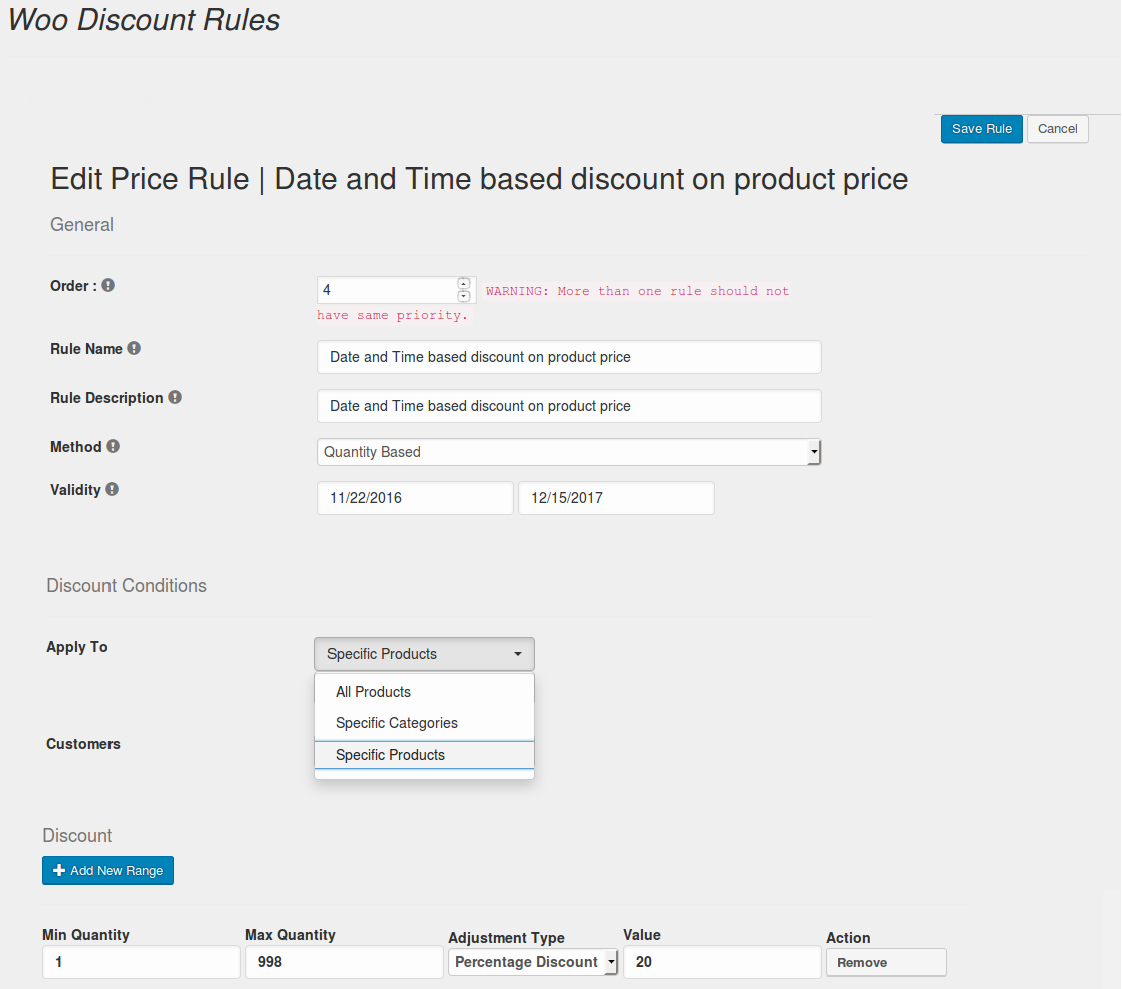Select Specific Products in dropdown list

390,755
